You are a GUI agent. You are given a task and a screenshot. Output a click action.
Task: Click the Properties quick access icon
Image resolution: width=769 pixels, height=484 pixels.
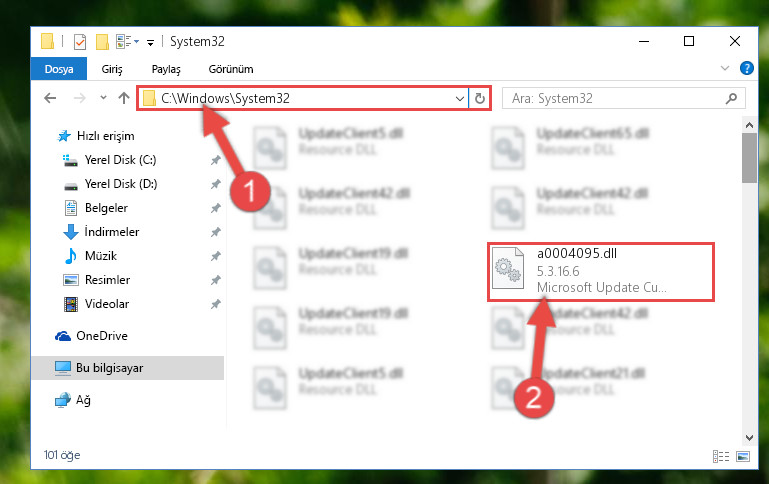pyautogui.click(x=80, y=42)
